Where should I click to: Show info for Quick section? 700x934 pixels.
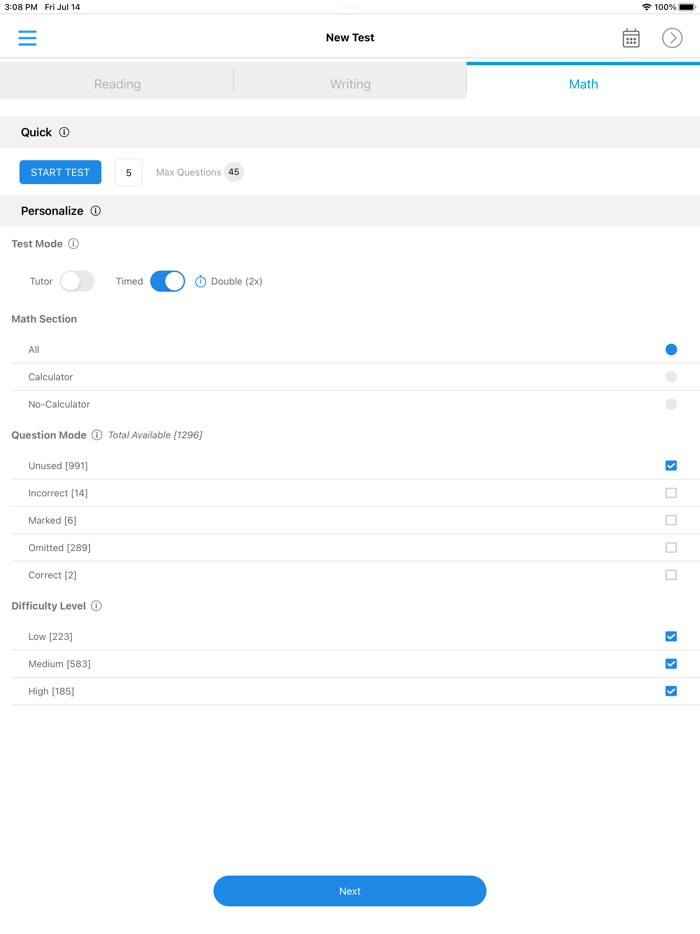(x=64, y=132)
